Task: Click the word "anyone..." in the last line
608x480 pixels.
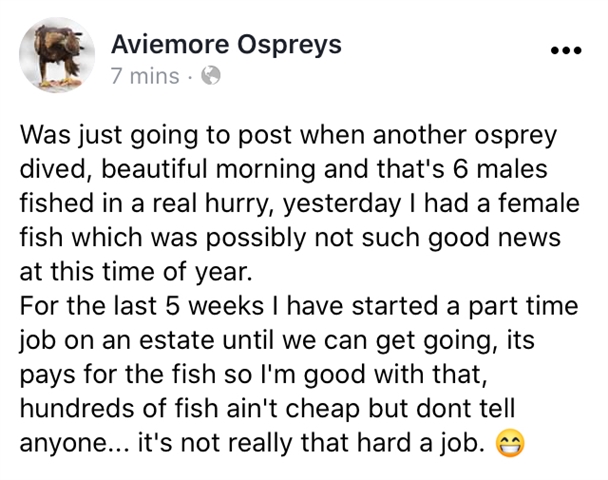Action: tap(77, 441)
